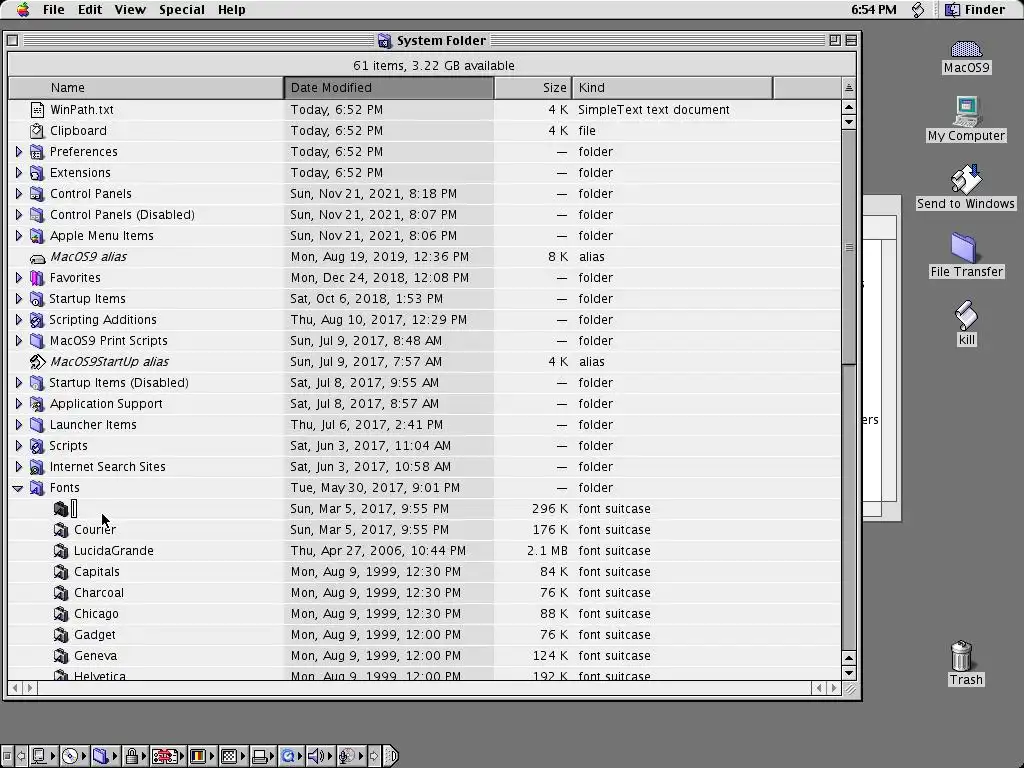The width and height of the screenshot is (1024, 768).
Task: Expand the Control Panels folder
Action: [x=18, y=193]
